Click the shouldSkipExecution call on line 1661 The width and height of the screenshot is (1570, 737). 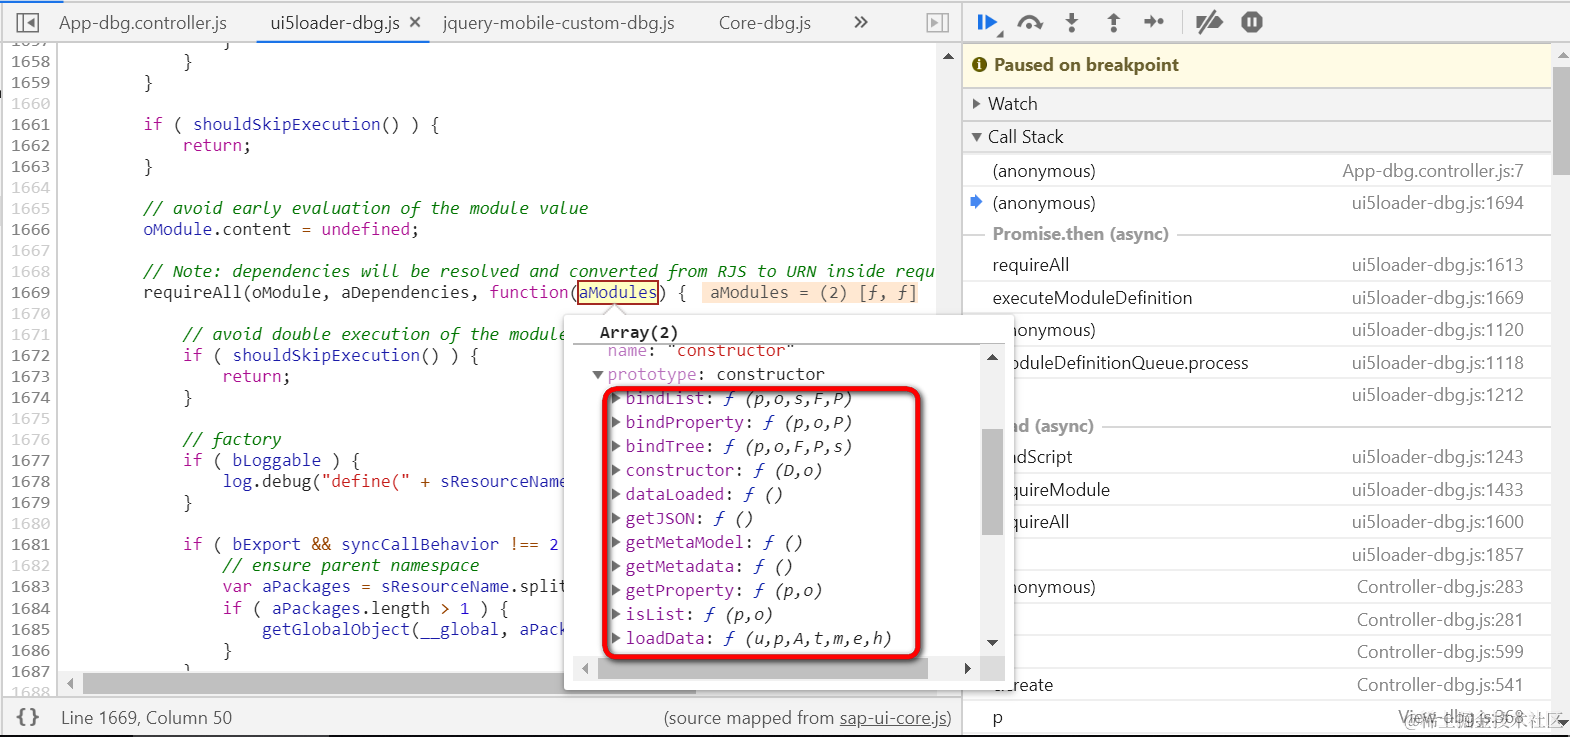pos(296,124)
